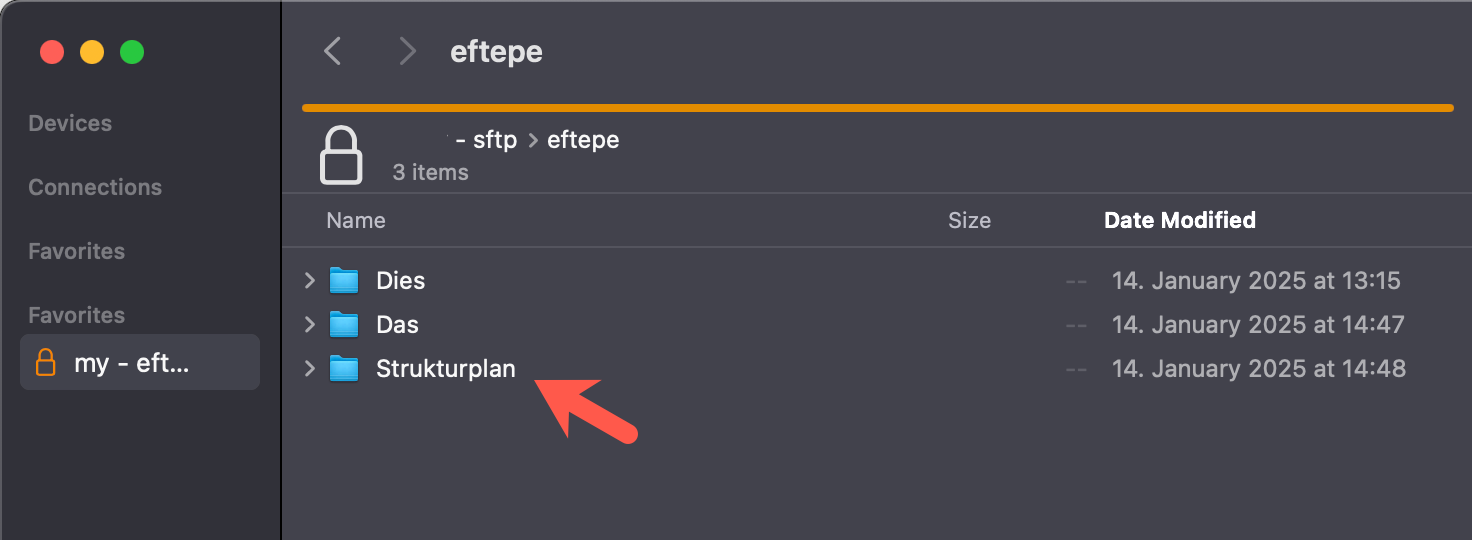The width and height of the screenshot is (1472, 540).
Task: Open the "my - eft…" favorite connection
Action: pyautogui.click(x=131, y=362)
